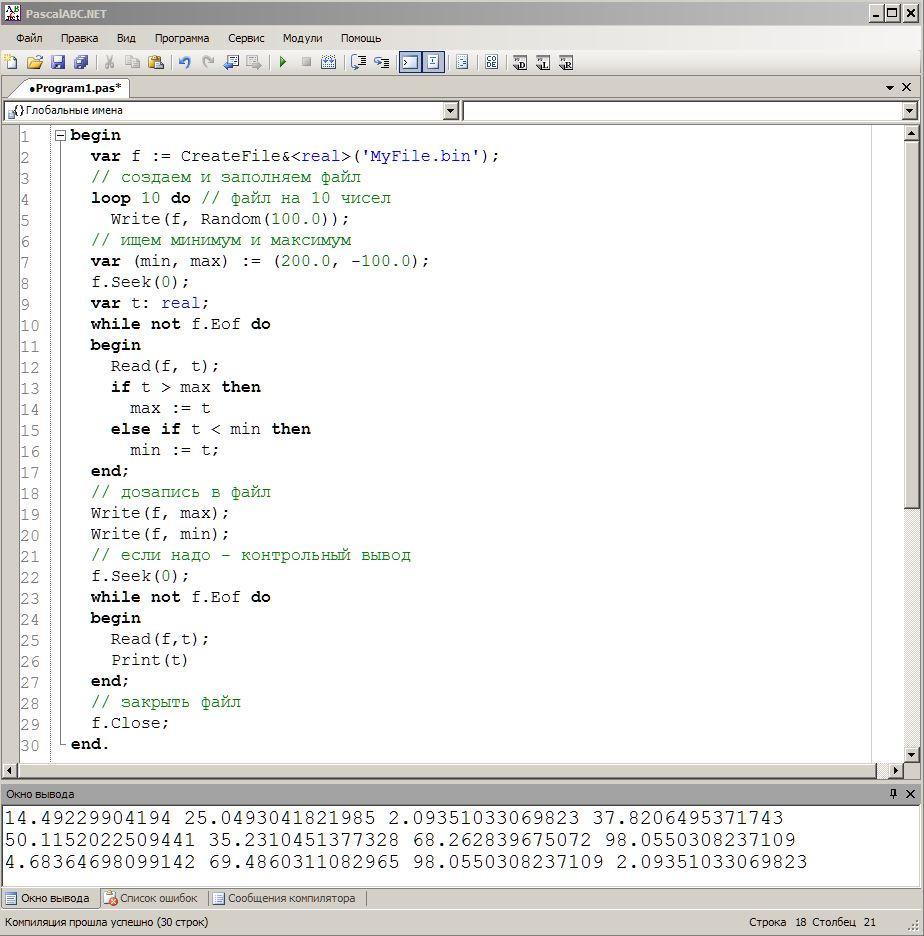Screen dimensions: 924x936
Task: Collapse the begin block on line 1
Action: click(60, 135)
